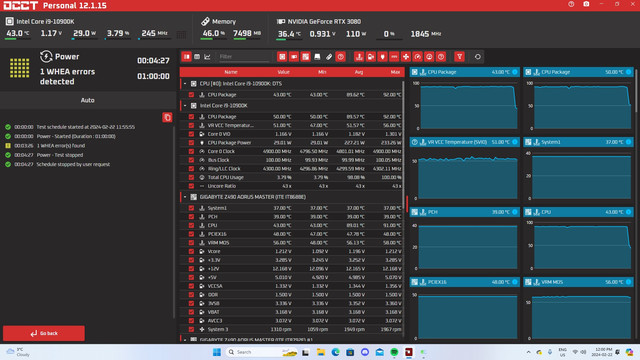Sort the table by the Avg column
Screen dimensions: 640x360
point(359,72)
